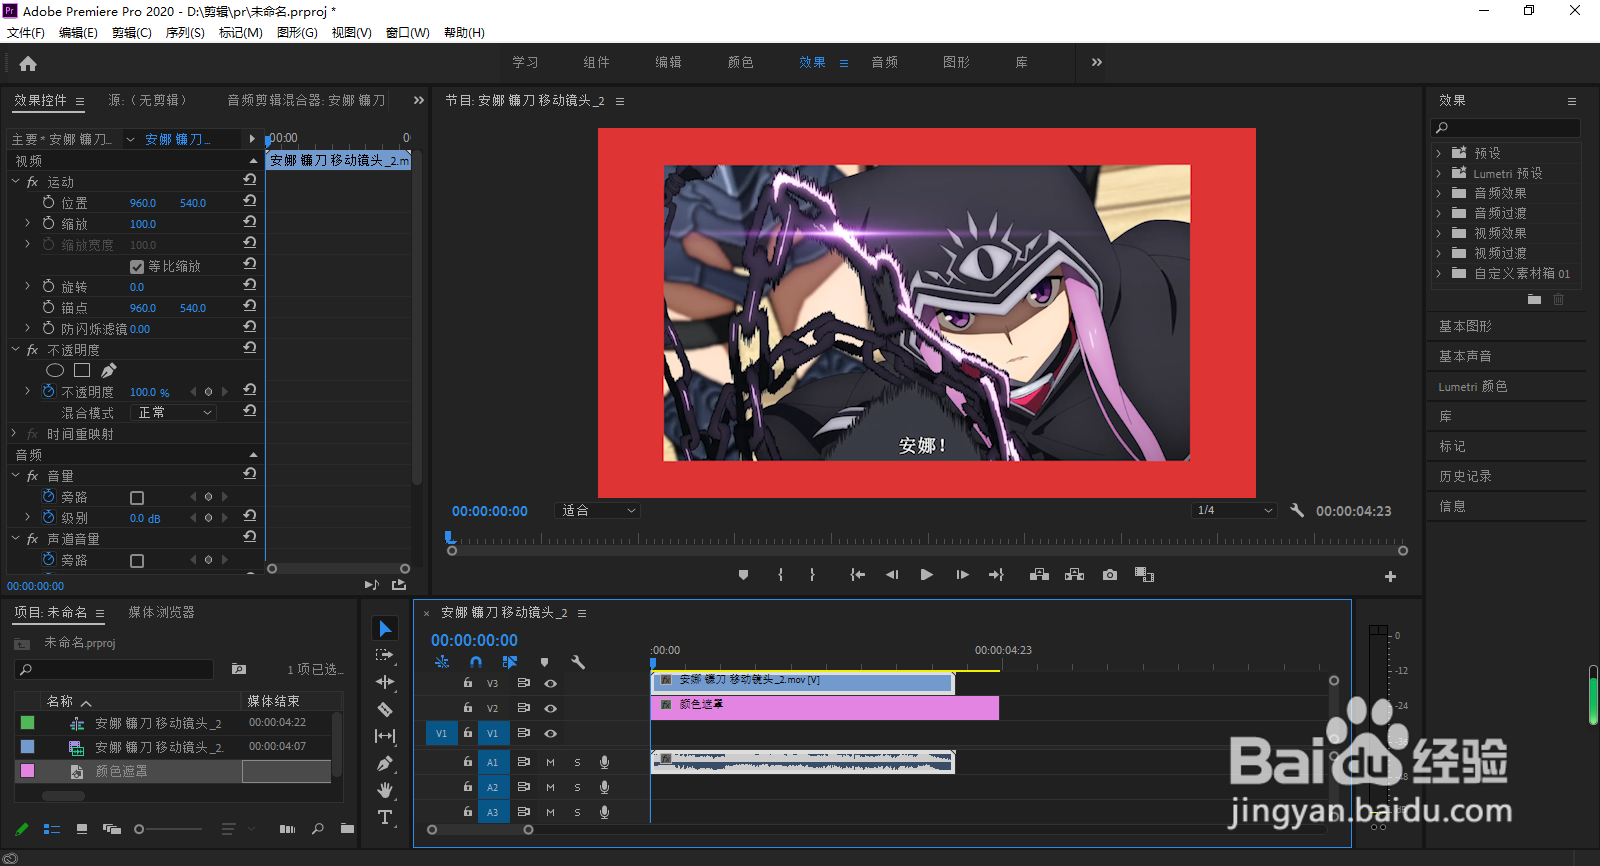Viewport: 1600px width, 866px height.
Task: Toggle V2 track output eye
Action: coord(550,708)
